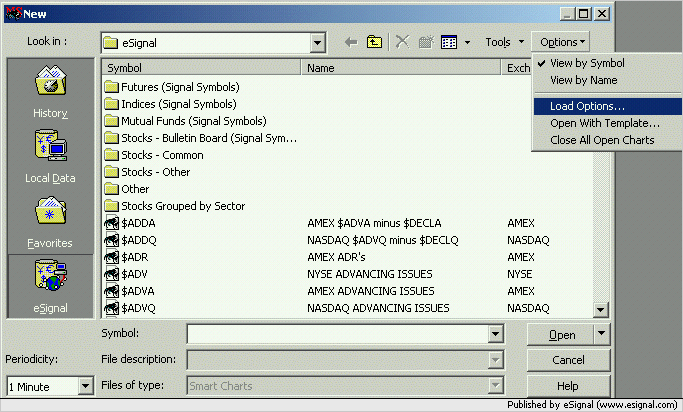Select the eSignal sidebar icon
Image resolution: width=683 pixels, height=412 pixels.
point(51,275)
